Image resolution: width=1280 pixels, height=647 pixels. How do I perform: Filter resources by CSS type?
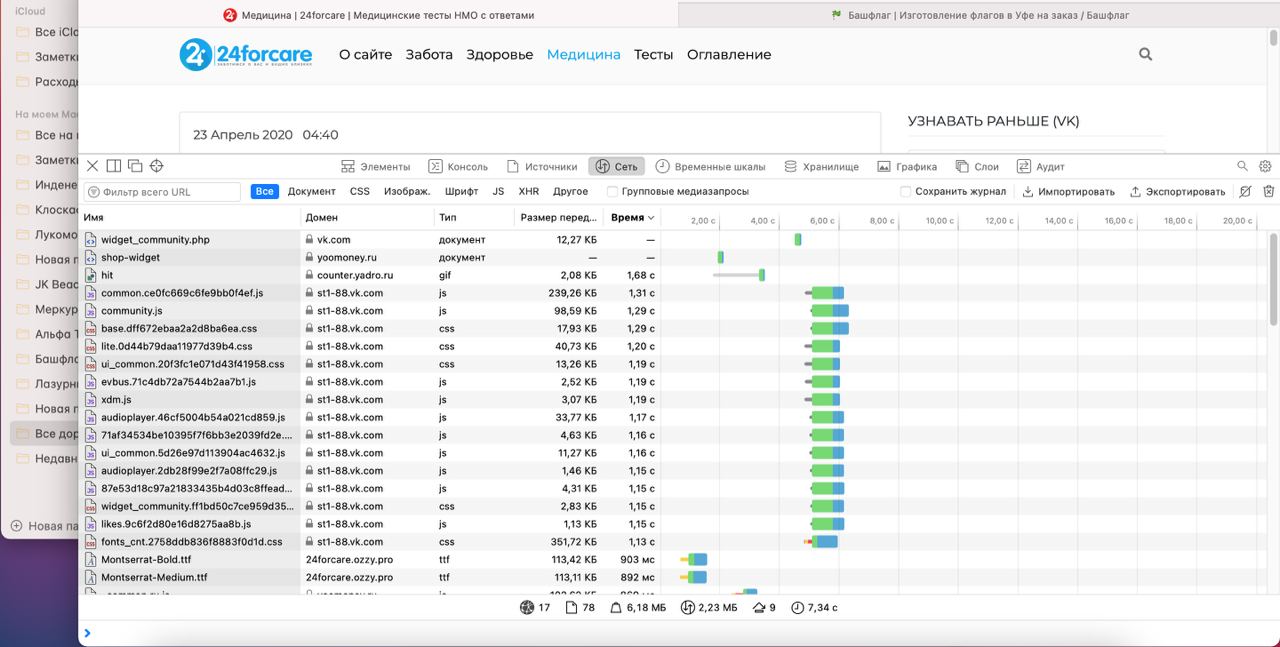(360, 192)
